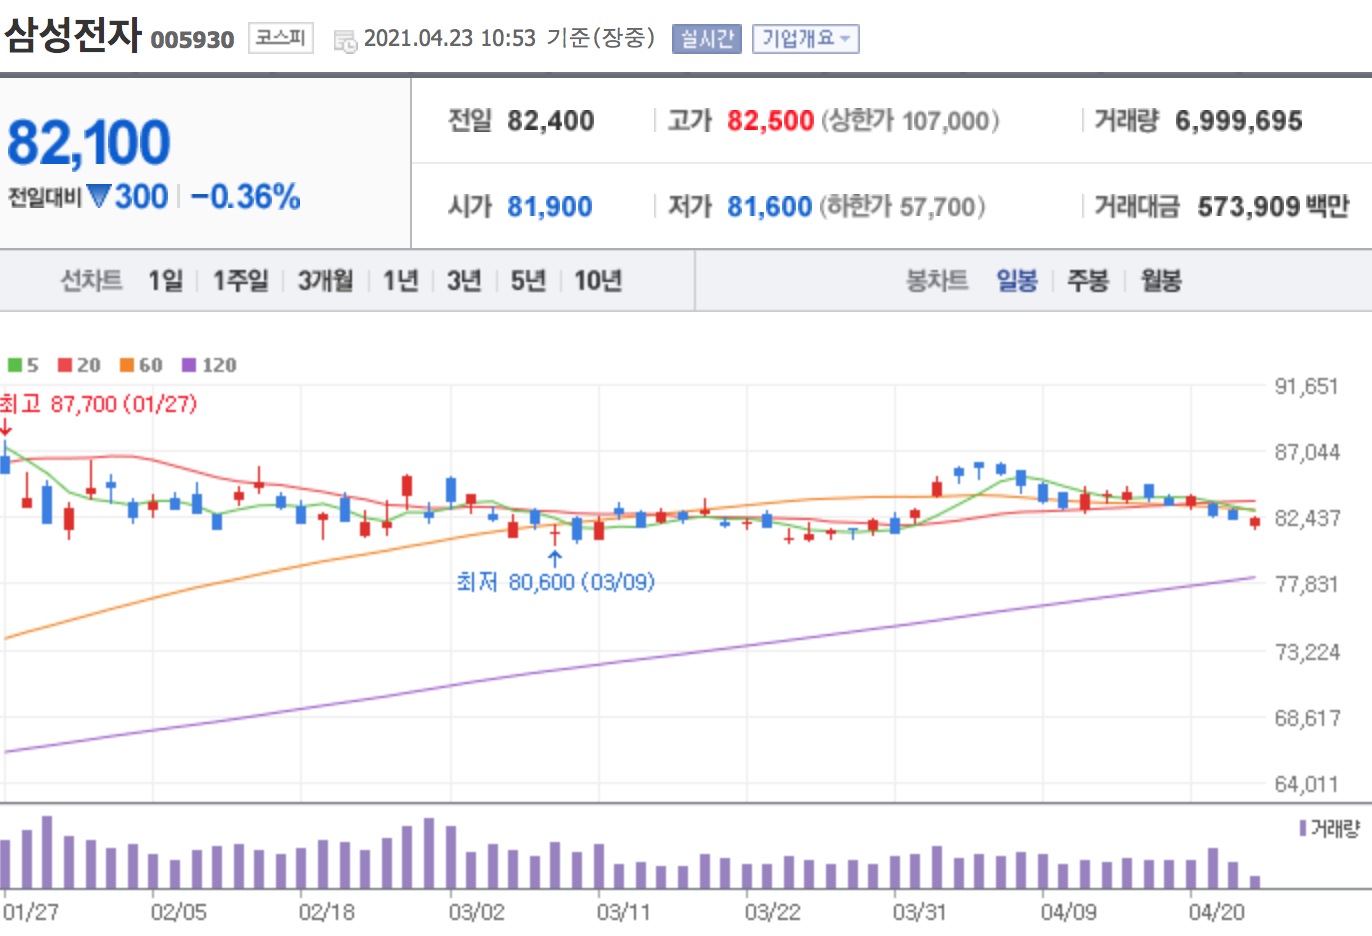1372x936 pixels.
Task: Click the current price 82,100
Action: point(89,143)
